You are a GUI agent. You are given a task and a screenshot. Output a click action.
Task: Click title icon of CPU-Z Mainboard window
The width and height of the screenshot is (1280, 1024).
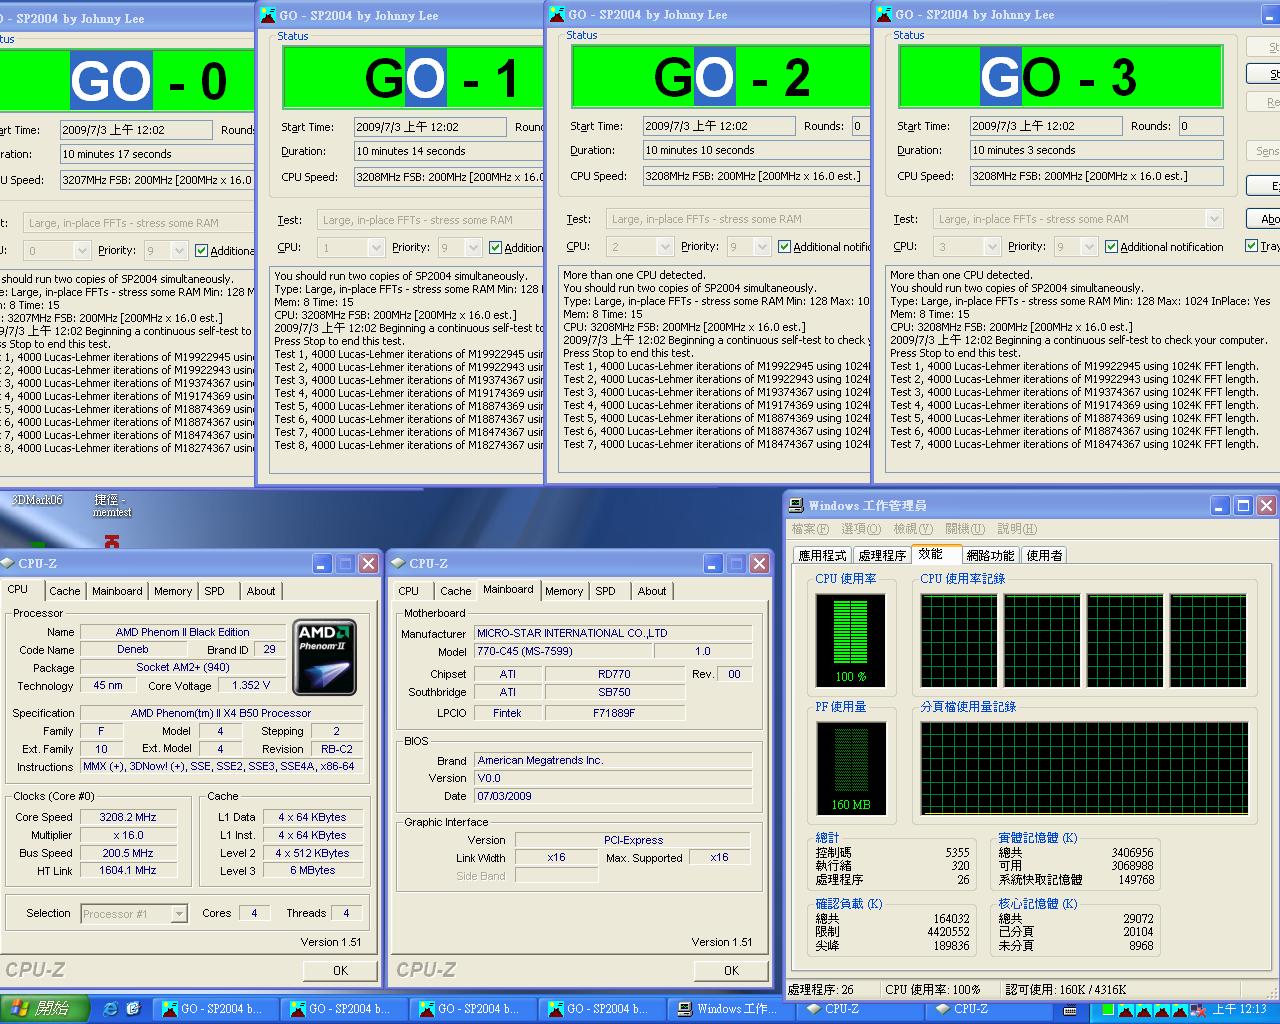pyautogui.click(x=397, y=563)
